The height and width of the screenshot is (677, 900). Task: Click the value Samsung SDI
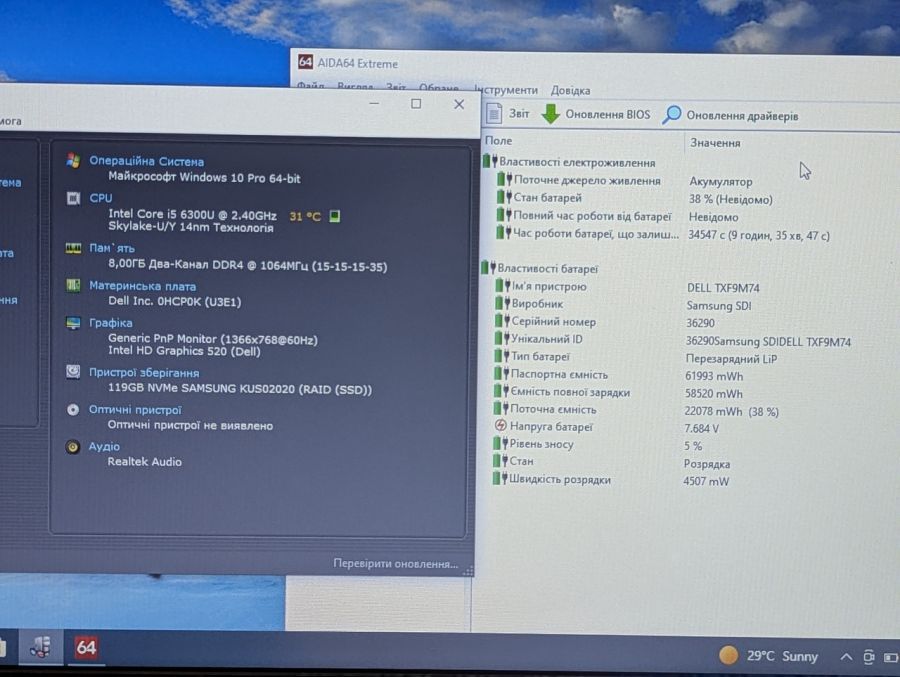pyautogui.click(x=719, y=305)
